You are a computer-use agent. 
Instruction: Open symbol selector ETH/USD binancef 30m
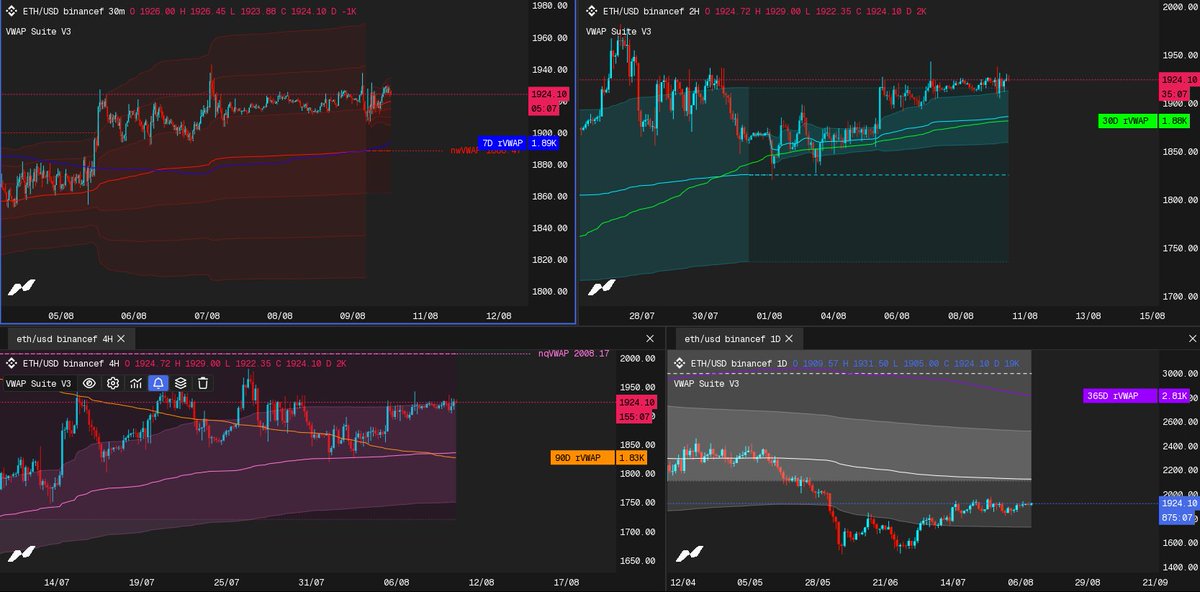click(x=73, y=12)
